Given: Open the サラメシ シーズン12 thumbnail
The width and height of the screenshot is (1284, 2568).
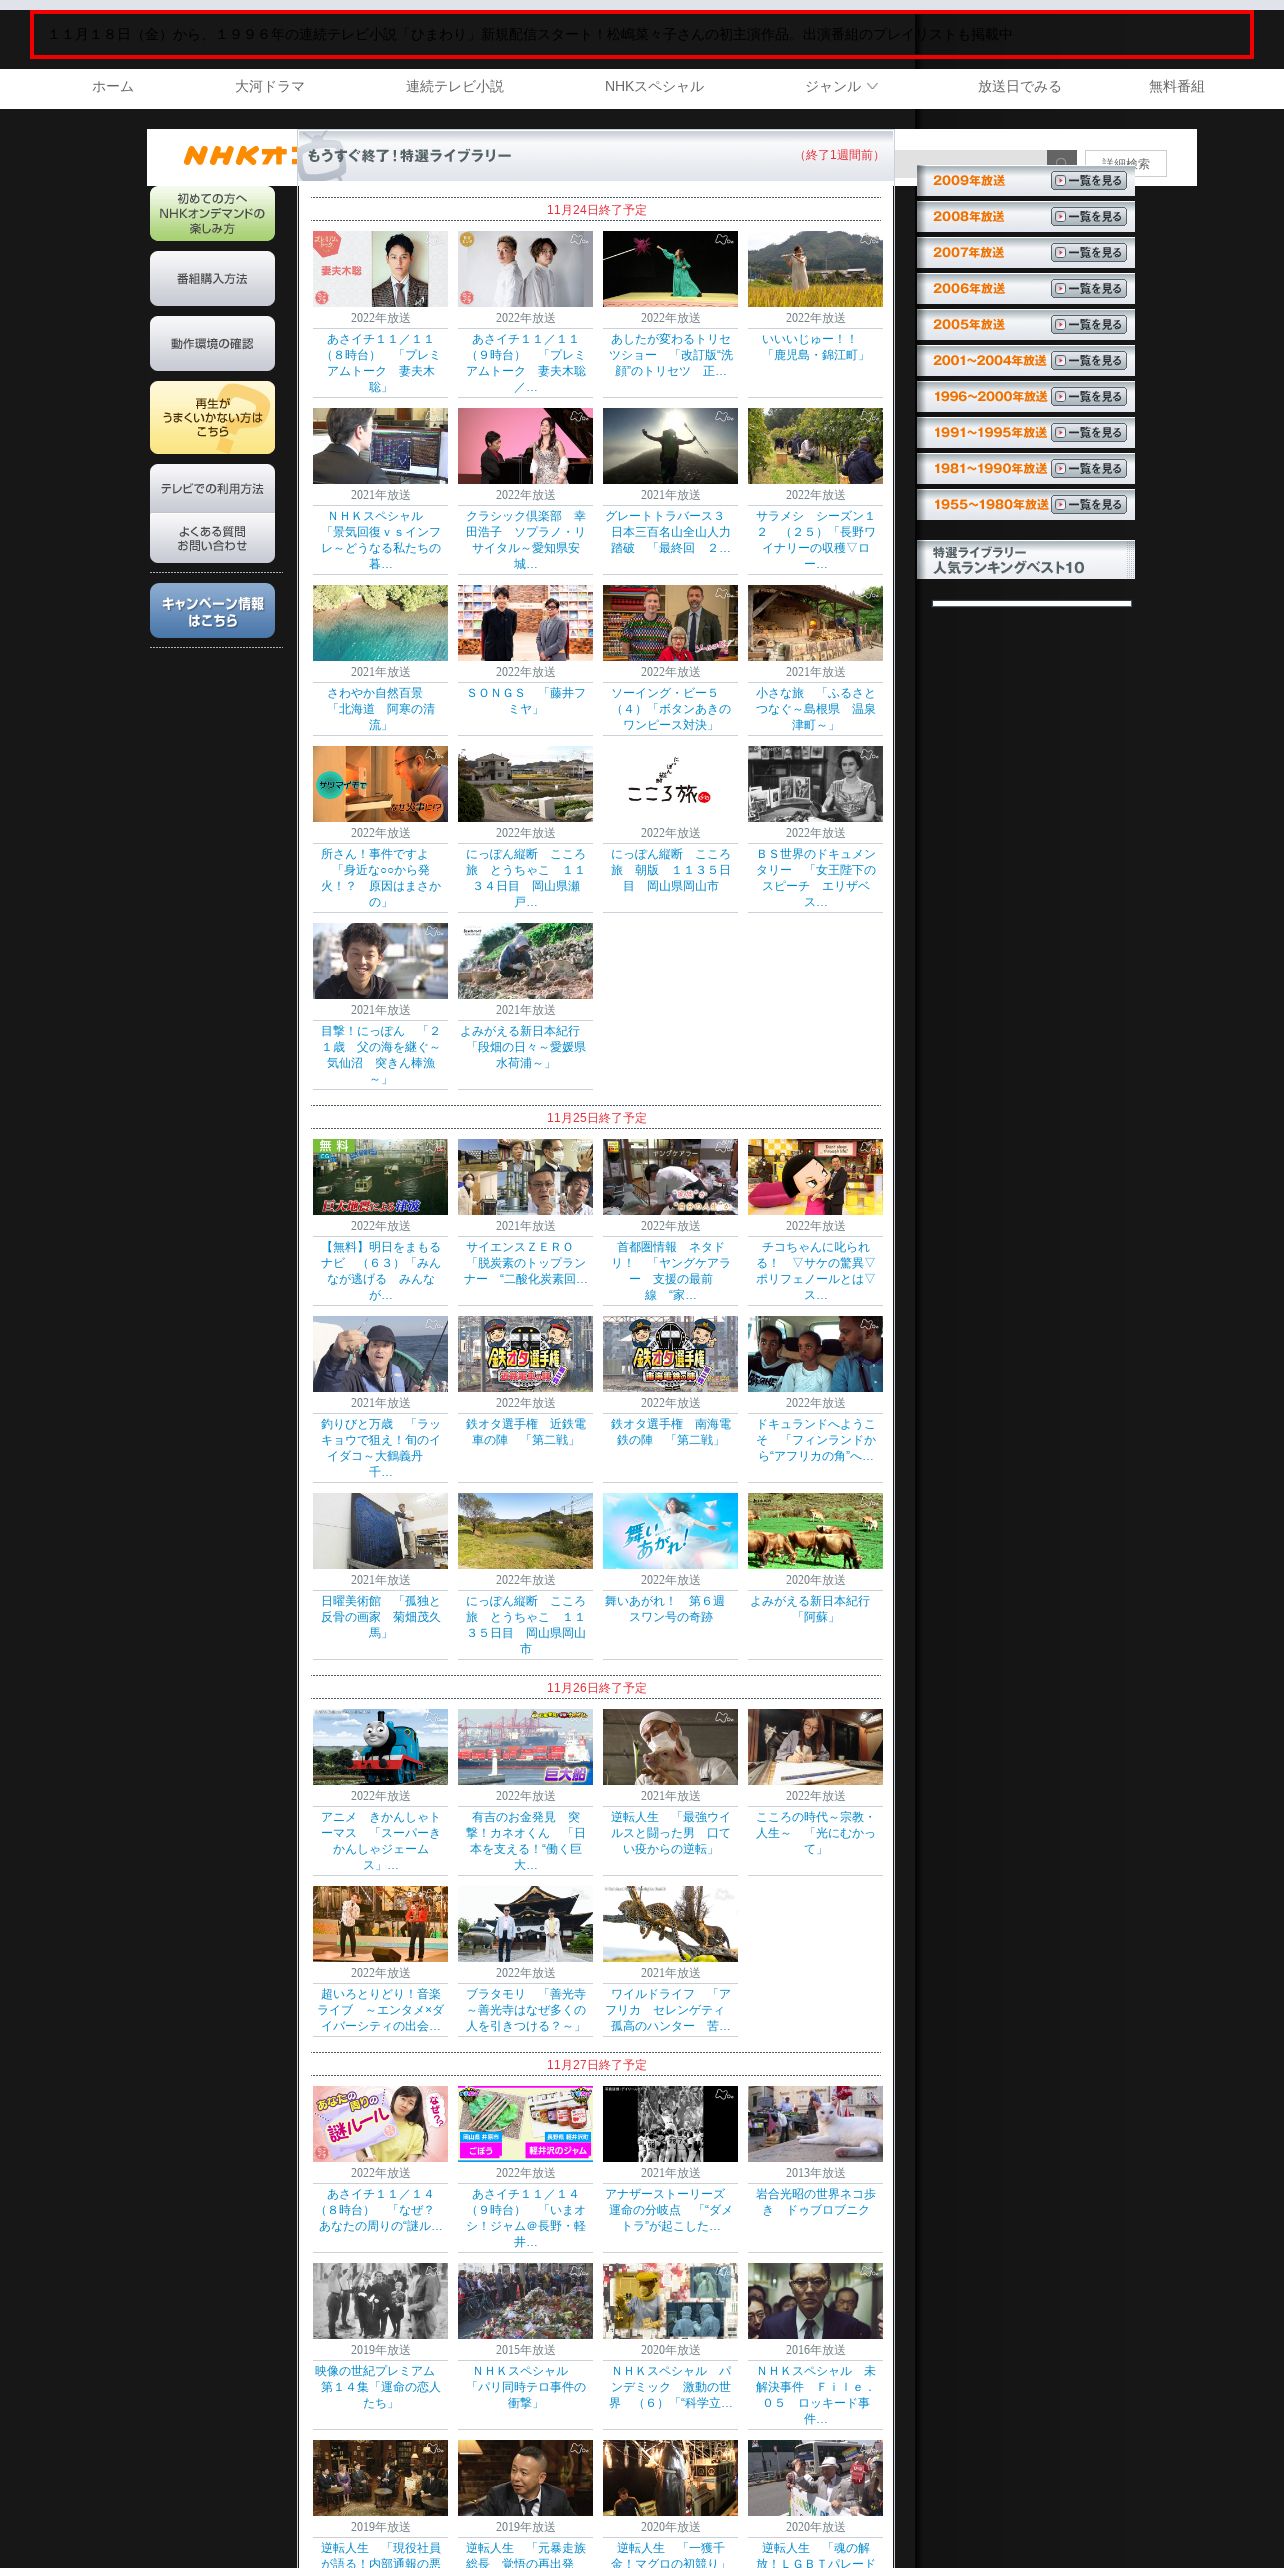Looking at the screenshot, I should pos(815,446).
